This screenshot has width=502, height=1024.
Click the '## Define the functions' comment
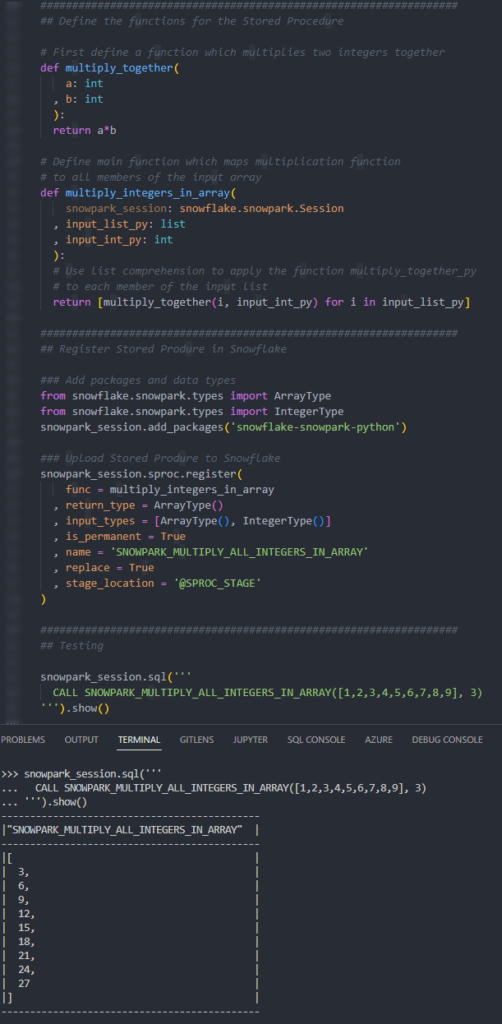(192, 21)
